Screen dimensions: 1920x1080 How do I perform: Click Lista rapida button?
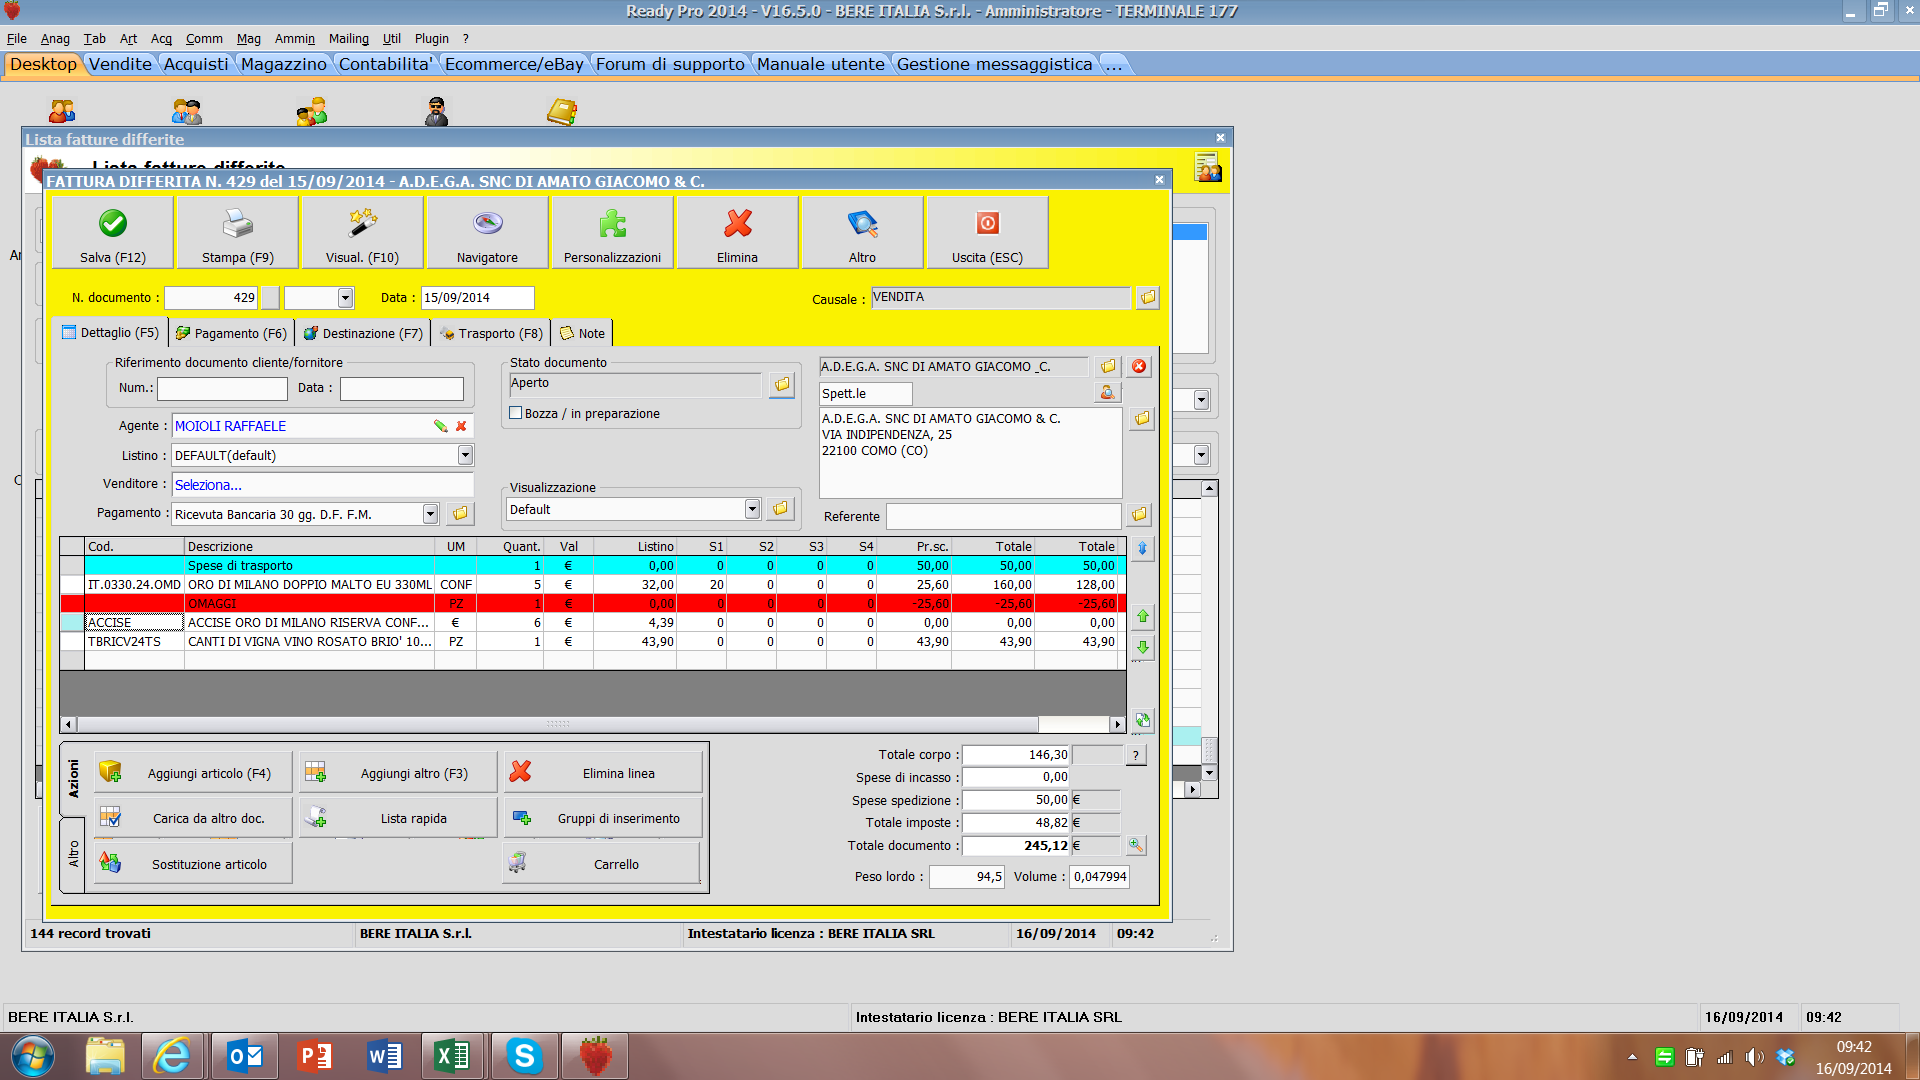pos(398,818)
